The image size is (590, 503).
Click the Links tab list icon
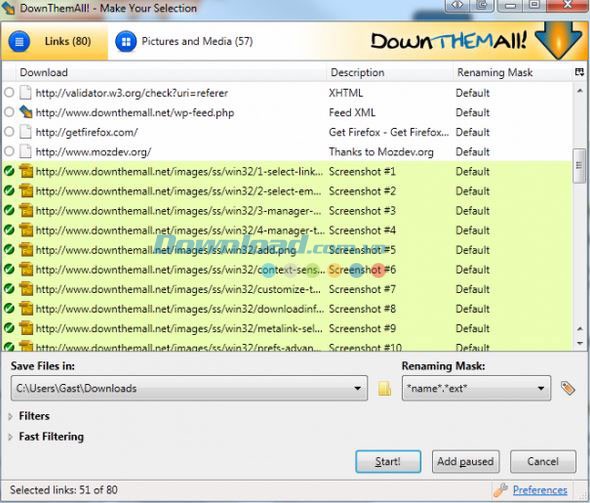tap(19, 41)
